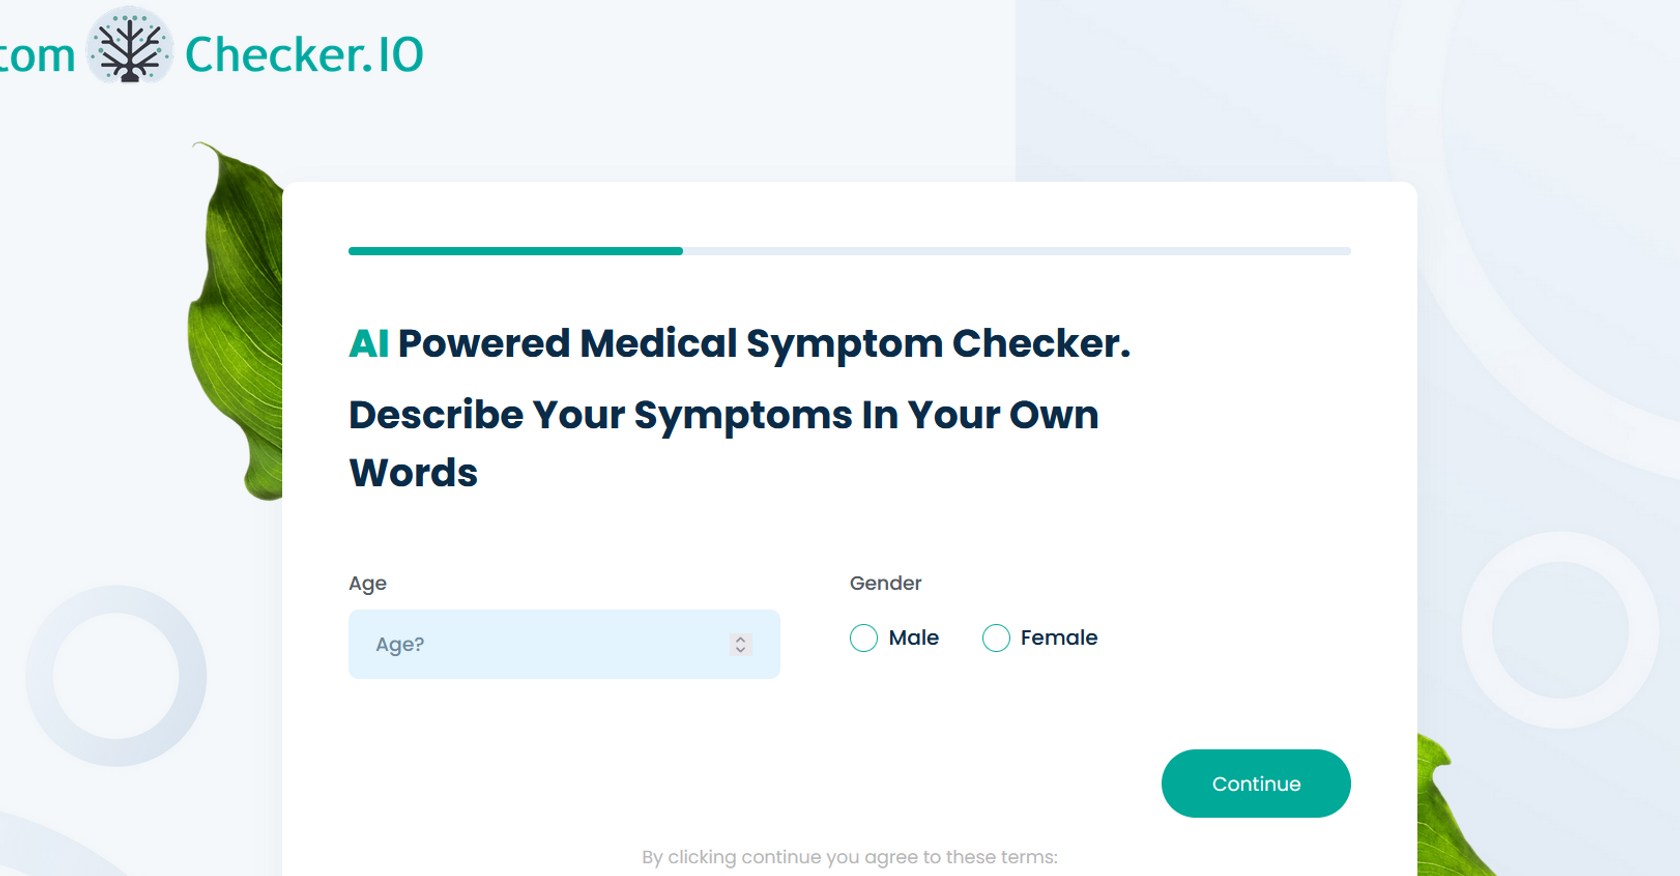Click the filled green portion of progress bar
This screenshot has height=876, width=1680.
coord(515,251)
